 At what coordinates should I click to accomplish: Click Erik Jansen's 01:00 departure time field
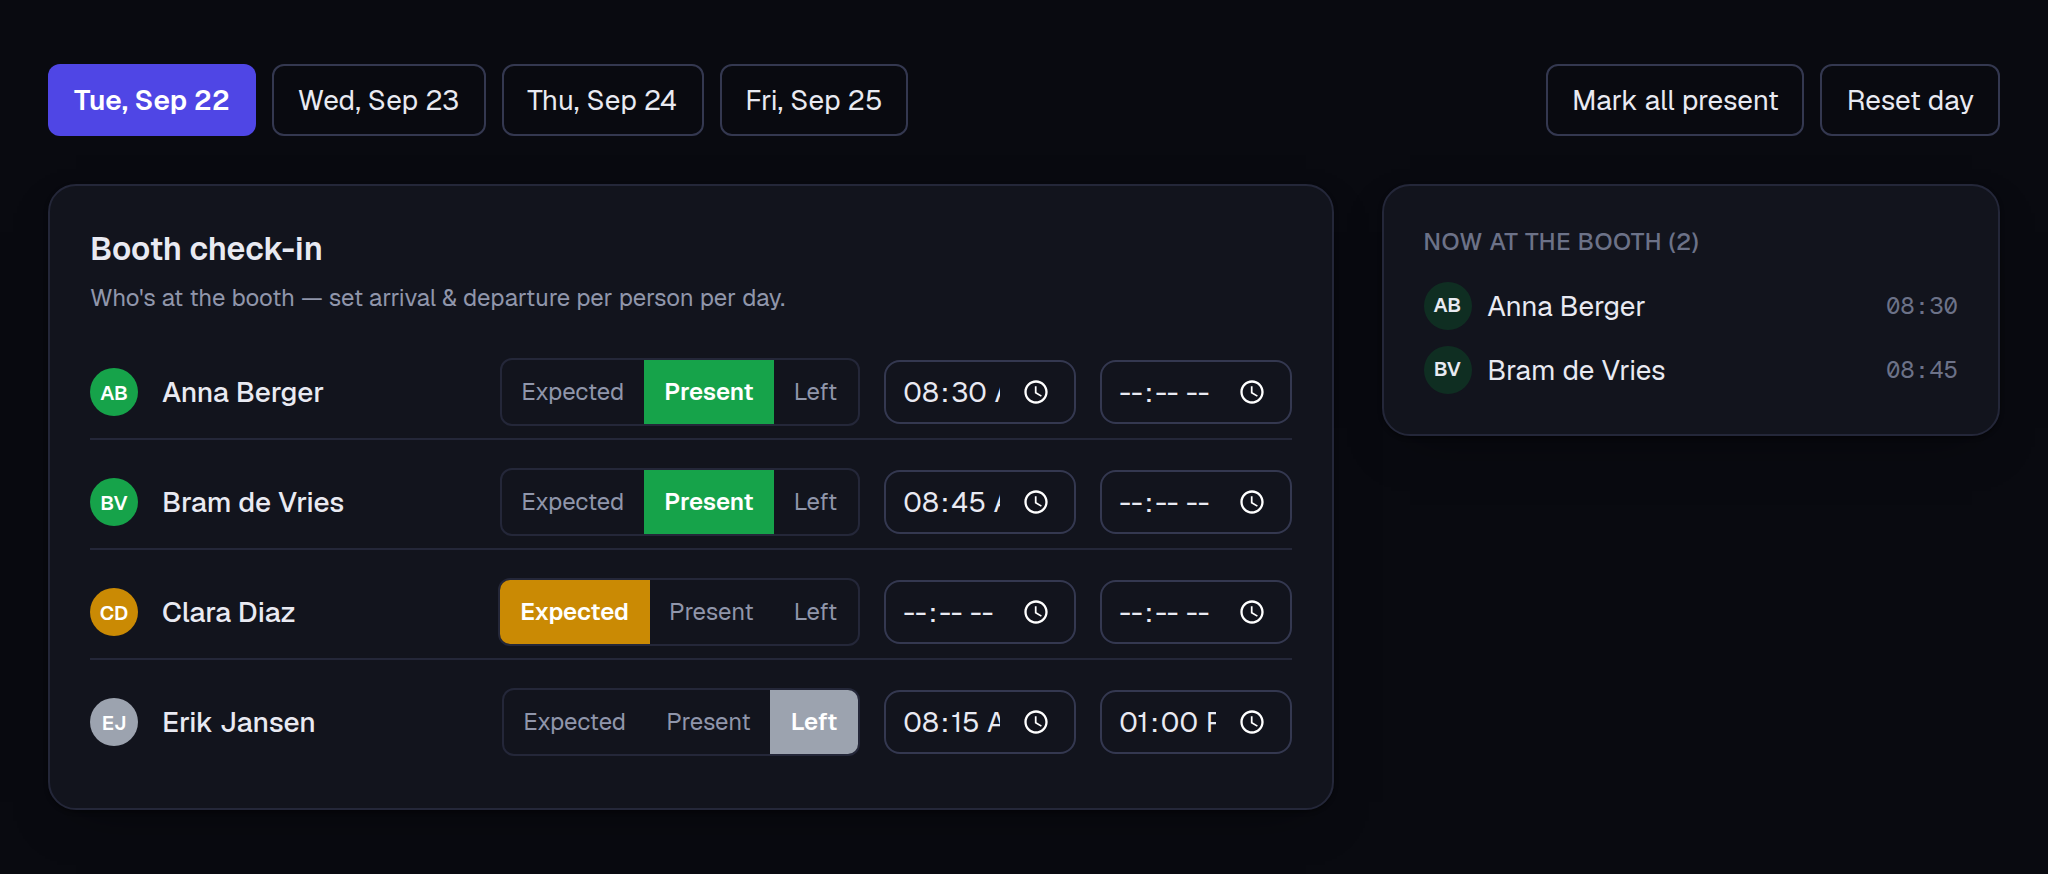point(1195,722)
